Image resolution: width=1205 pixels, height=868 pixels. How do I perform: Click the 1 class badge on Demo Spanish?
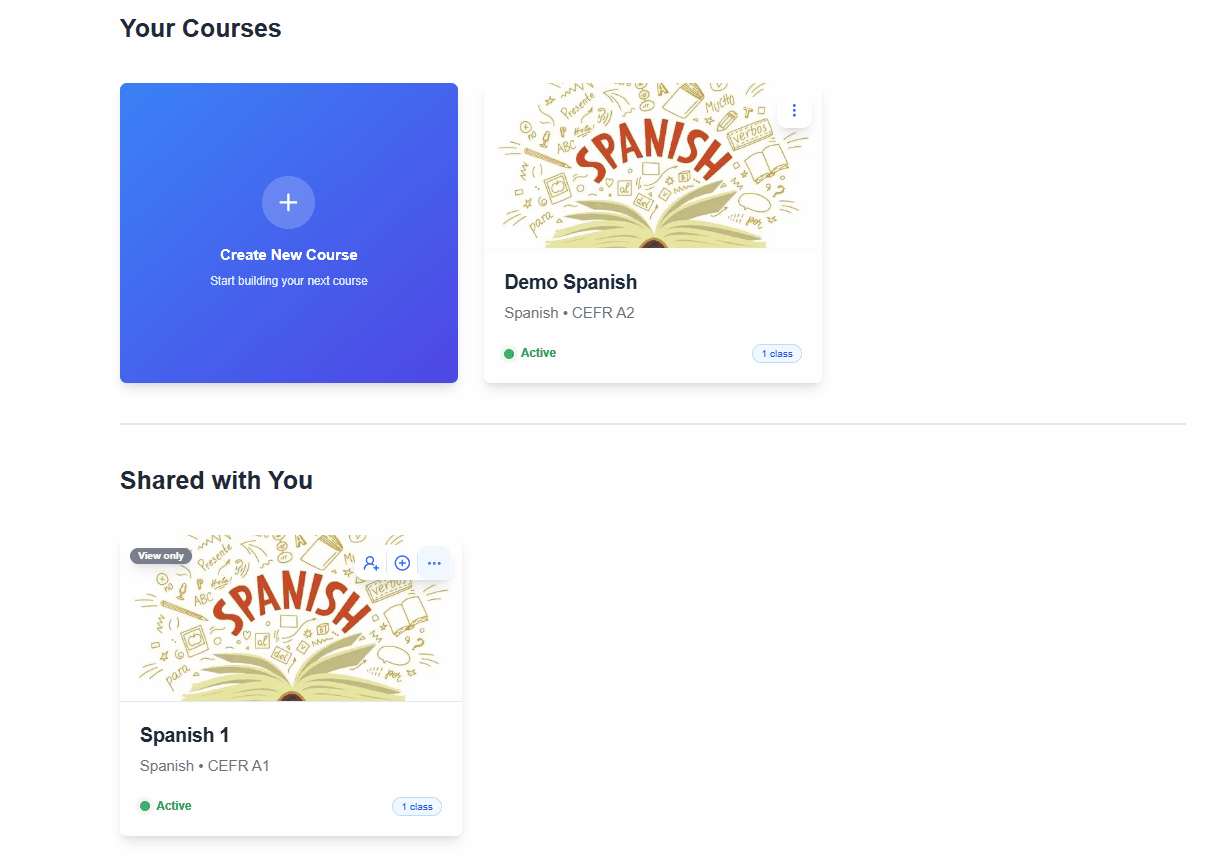777,354
